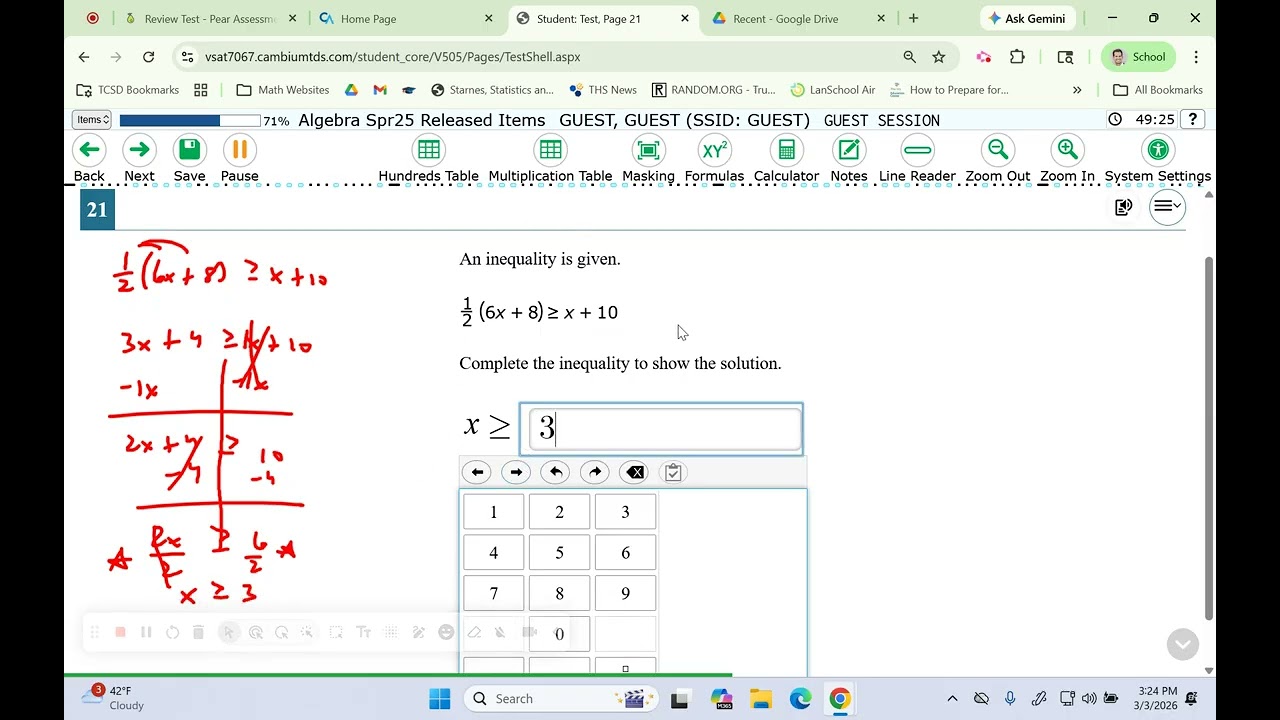Click the Zoom In magnifier

pos(1067,159)
